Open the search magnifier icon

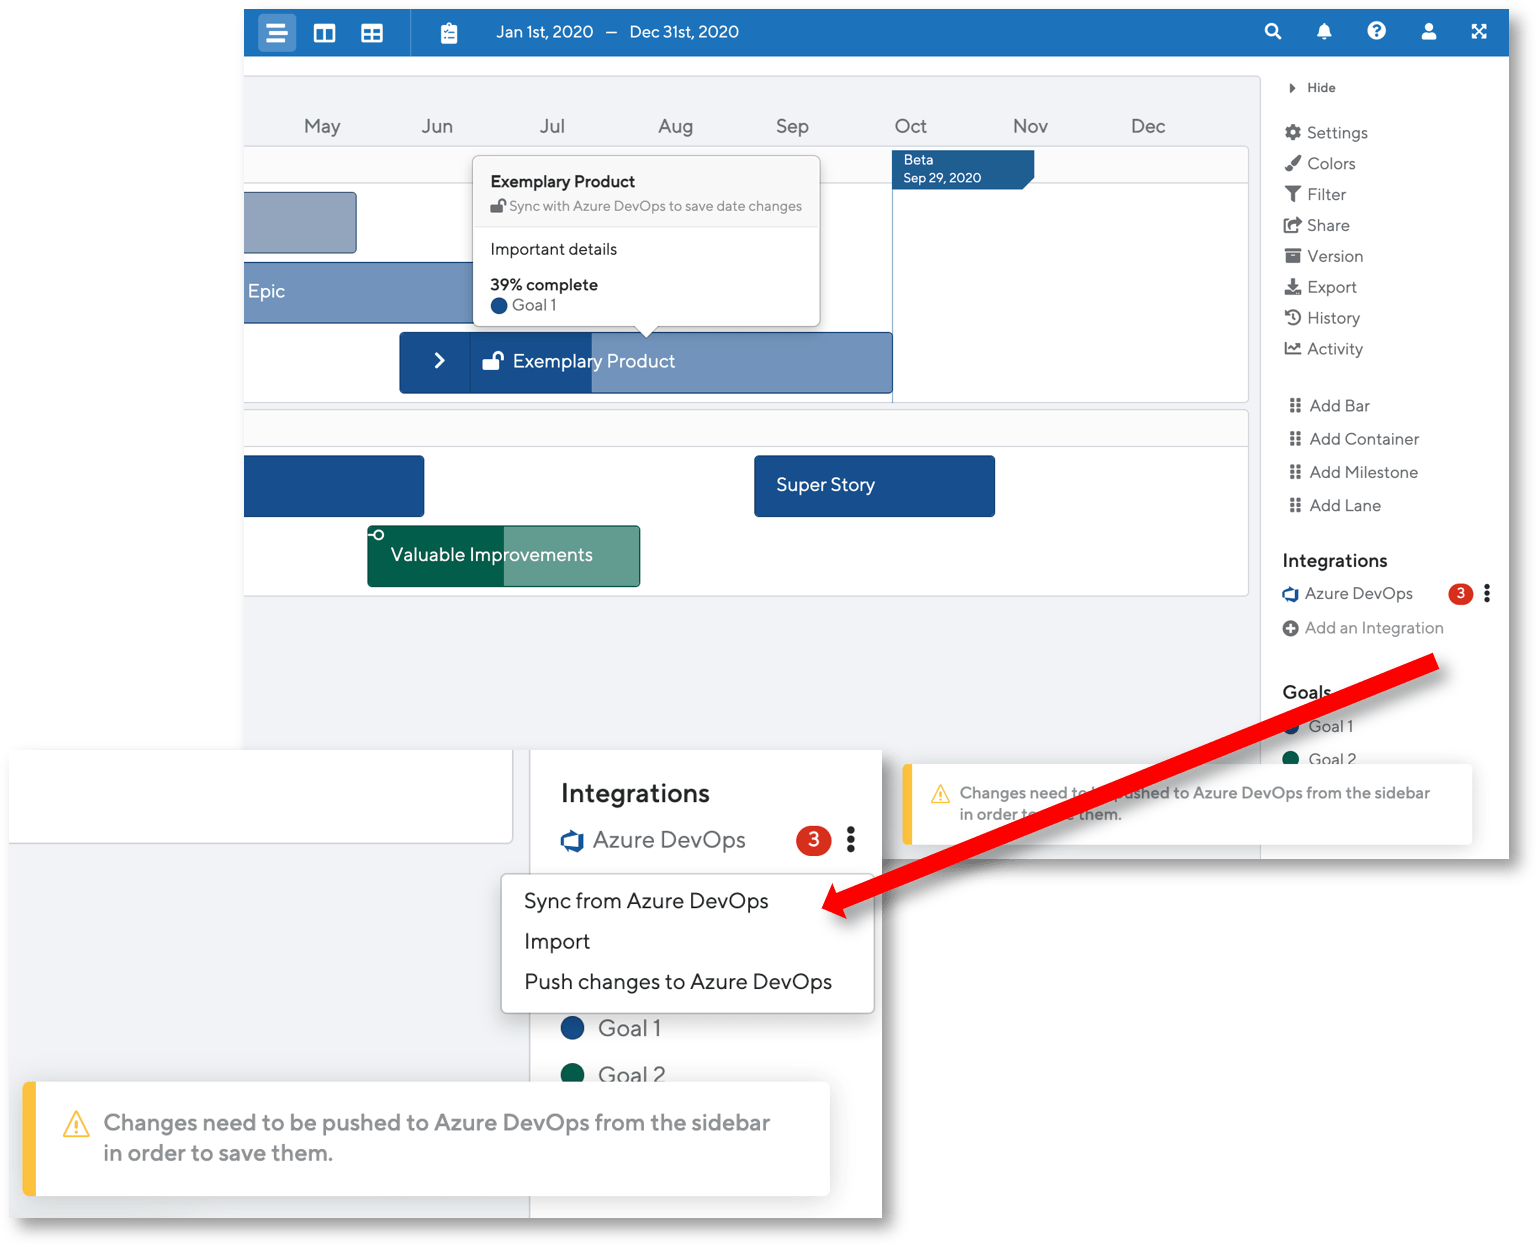pyautogui.click(x=1272, y=31)
